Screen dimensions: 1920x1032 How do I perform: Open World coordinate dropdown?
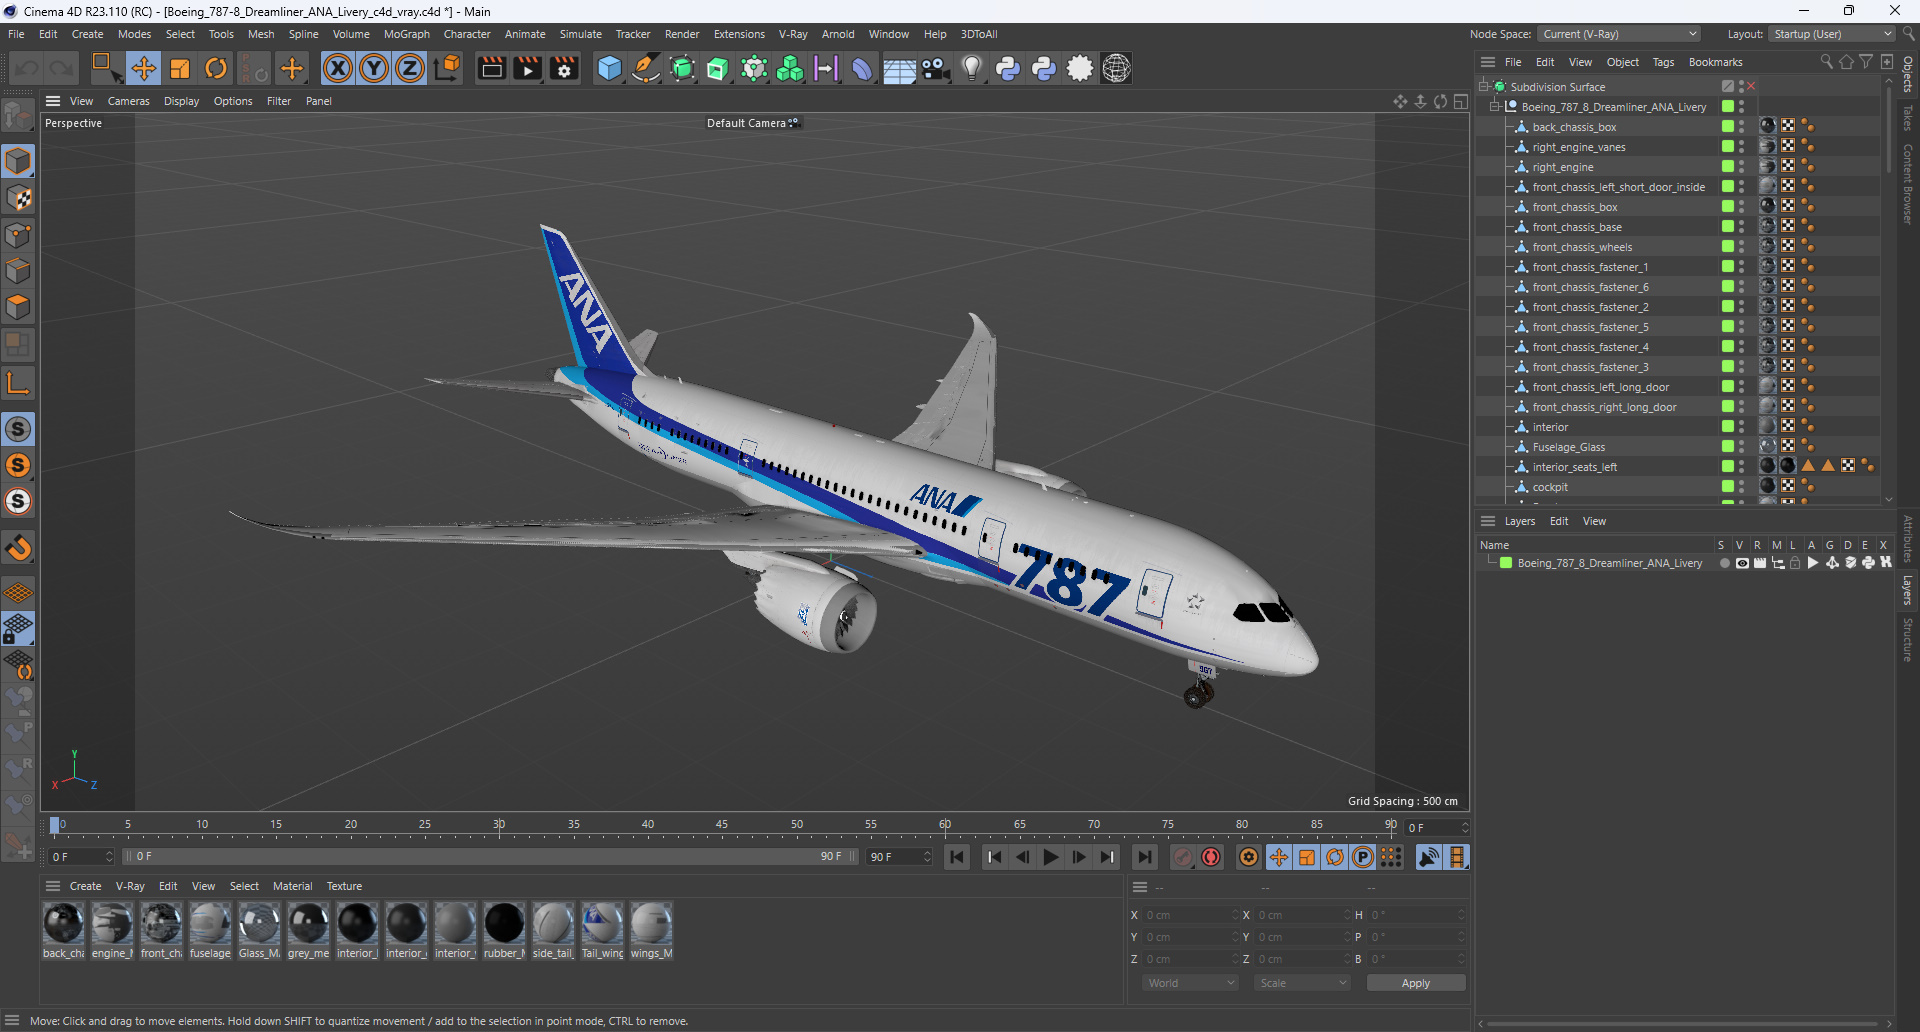click(x=1190, y=983)
